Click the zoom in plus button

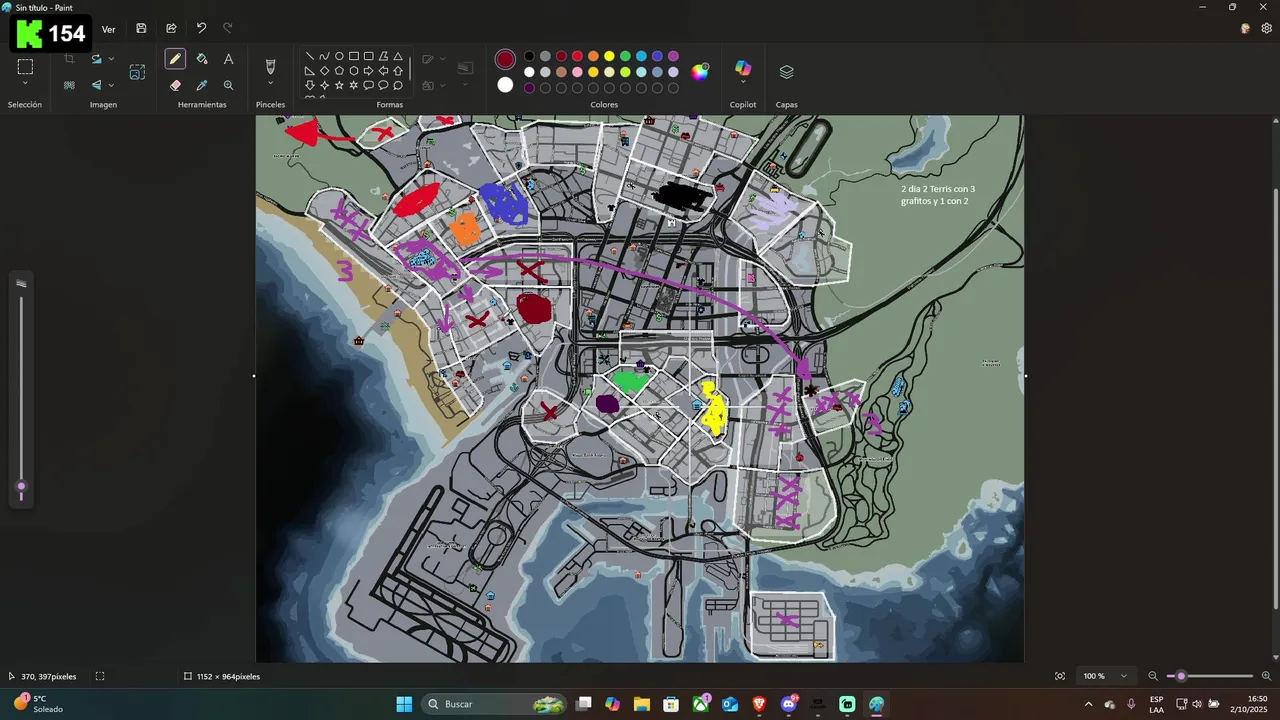(1266, 676)
